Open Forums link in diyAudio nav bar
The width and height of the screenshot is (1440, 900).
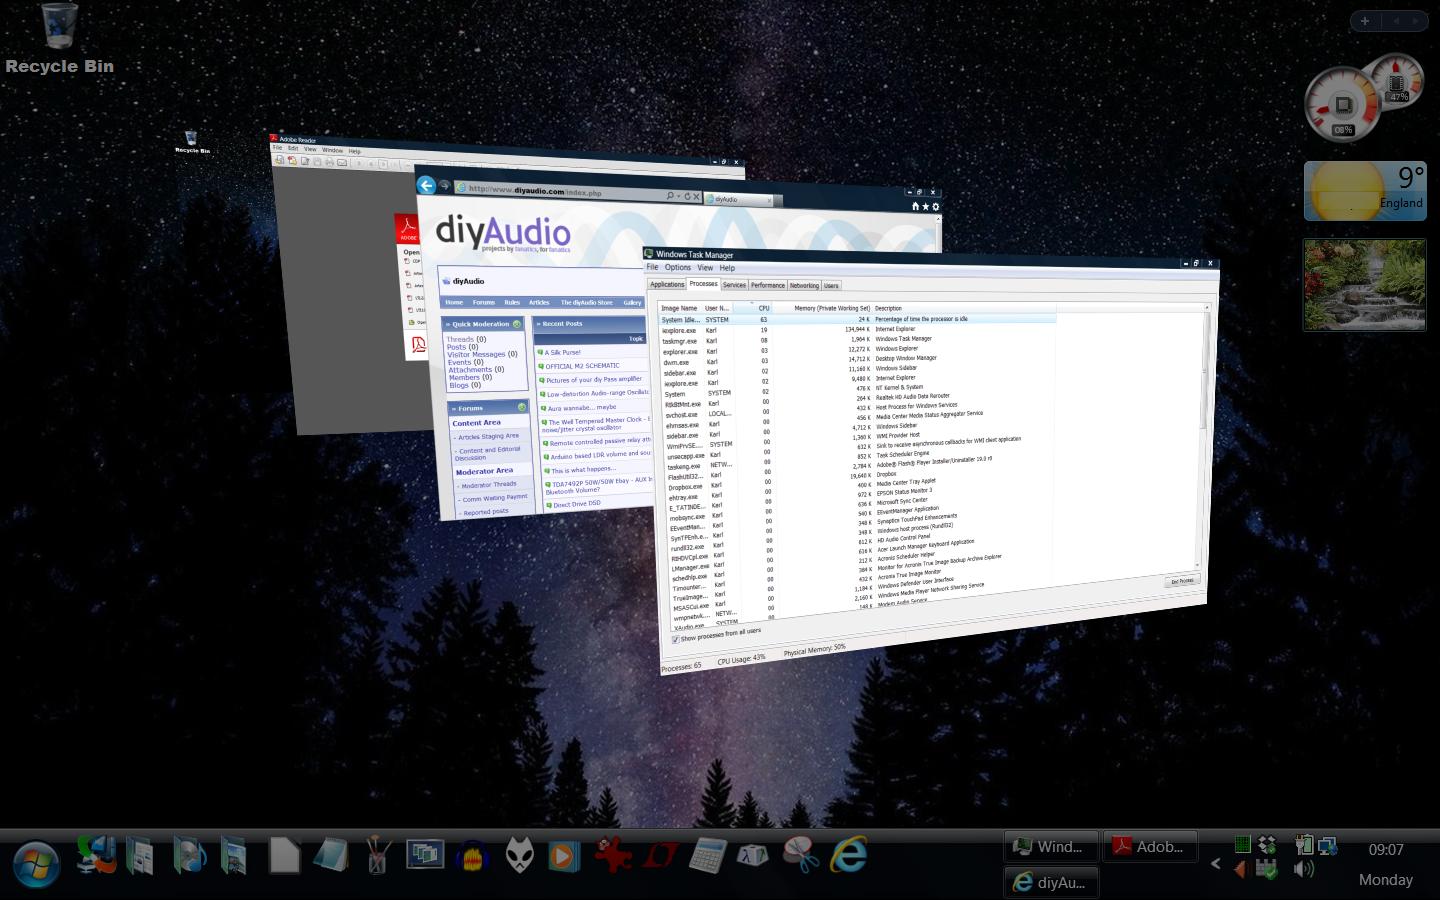click(x=483, y=302)
